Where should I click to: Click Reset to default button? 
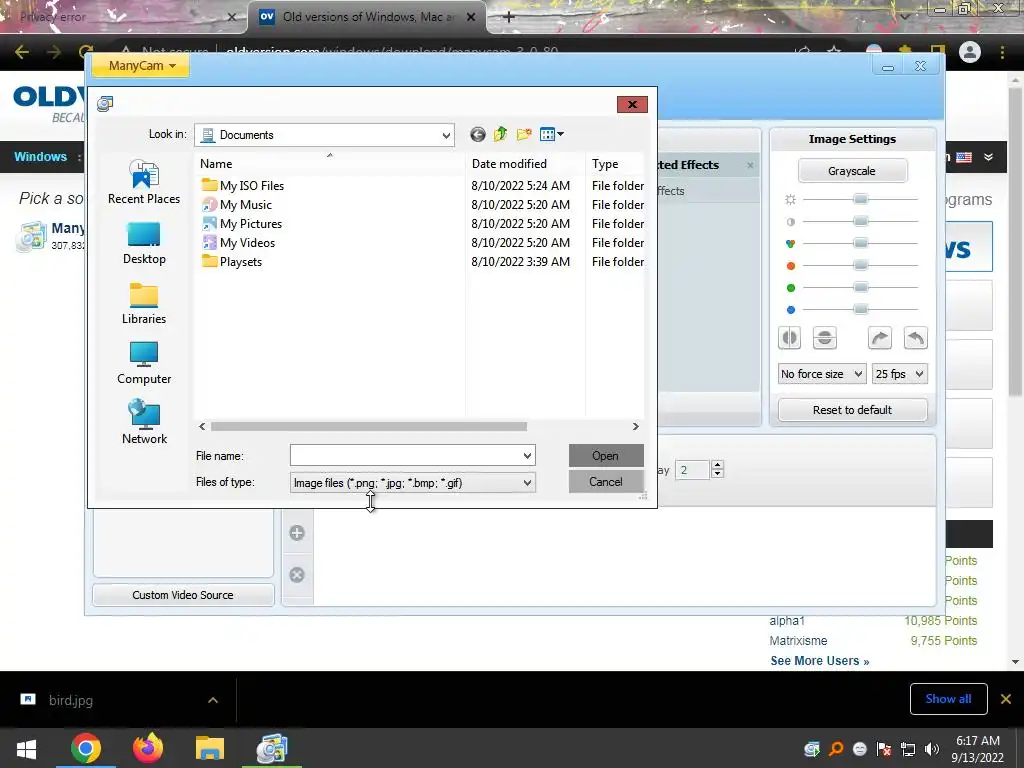coord(852,410)
